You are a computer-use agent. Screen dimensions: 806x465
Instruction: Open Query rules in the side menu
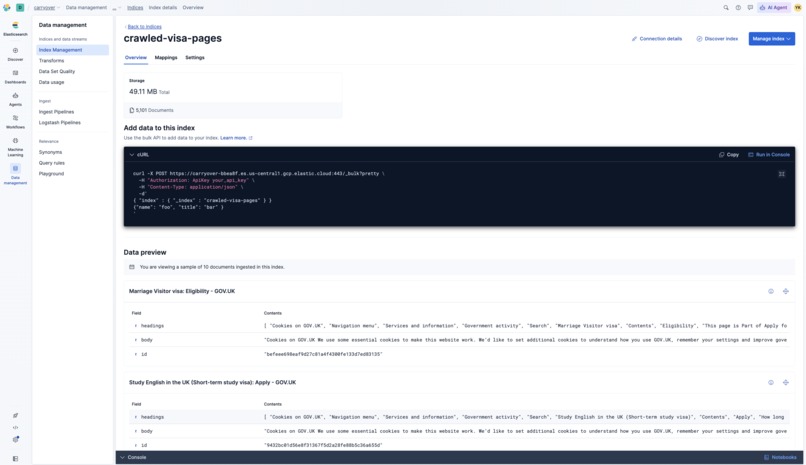(x=52, y=163)
